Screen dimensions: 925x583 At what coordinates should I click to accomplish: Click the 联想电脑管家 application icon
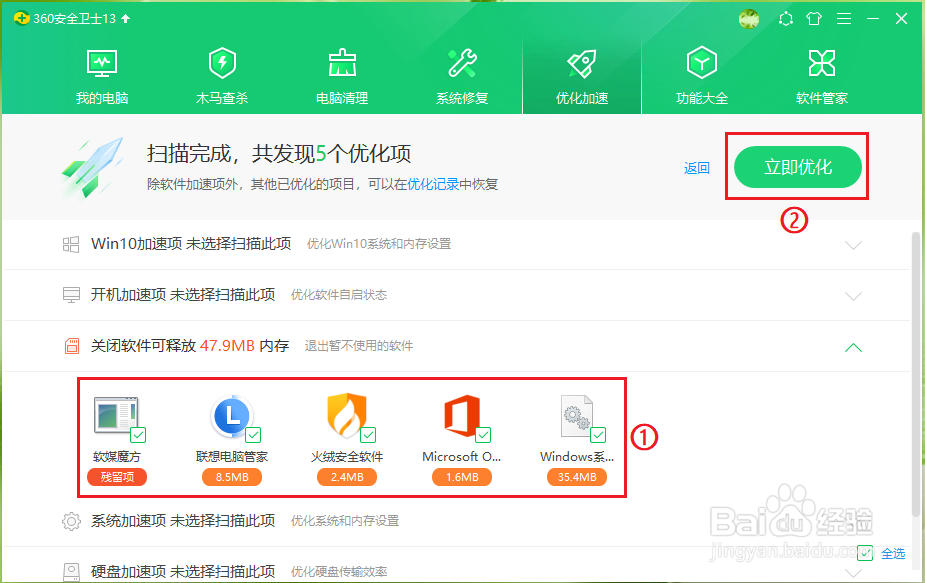coord(231,415)
